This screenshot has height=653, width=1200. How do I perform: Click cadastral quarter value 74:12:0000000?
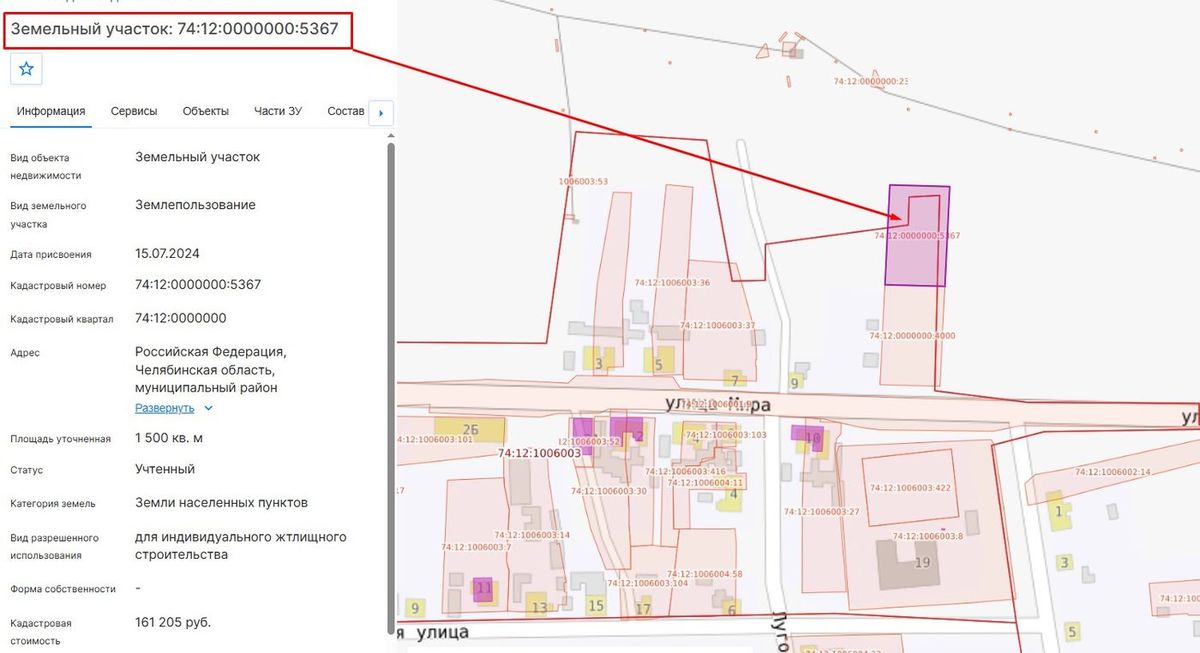pos(181,318)
